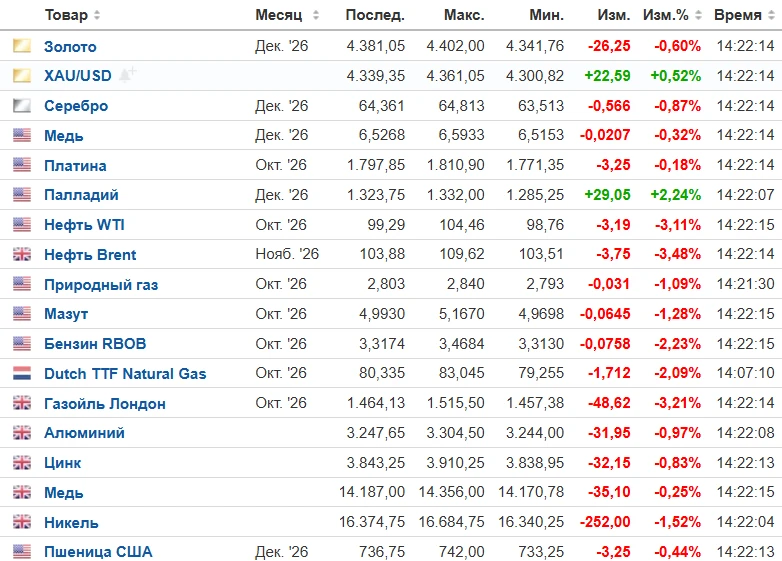The image size is (782, 561).
Task: Sort by Время using its sort arrows
Action: point(771,15)
